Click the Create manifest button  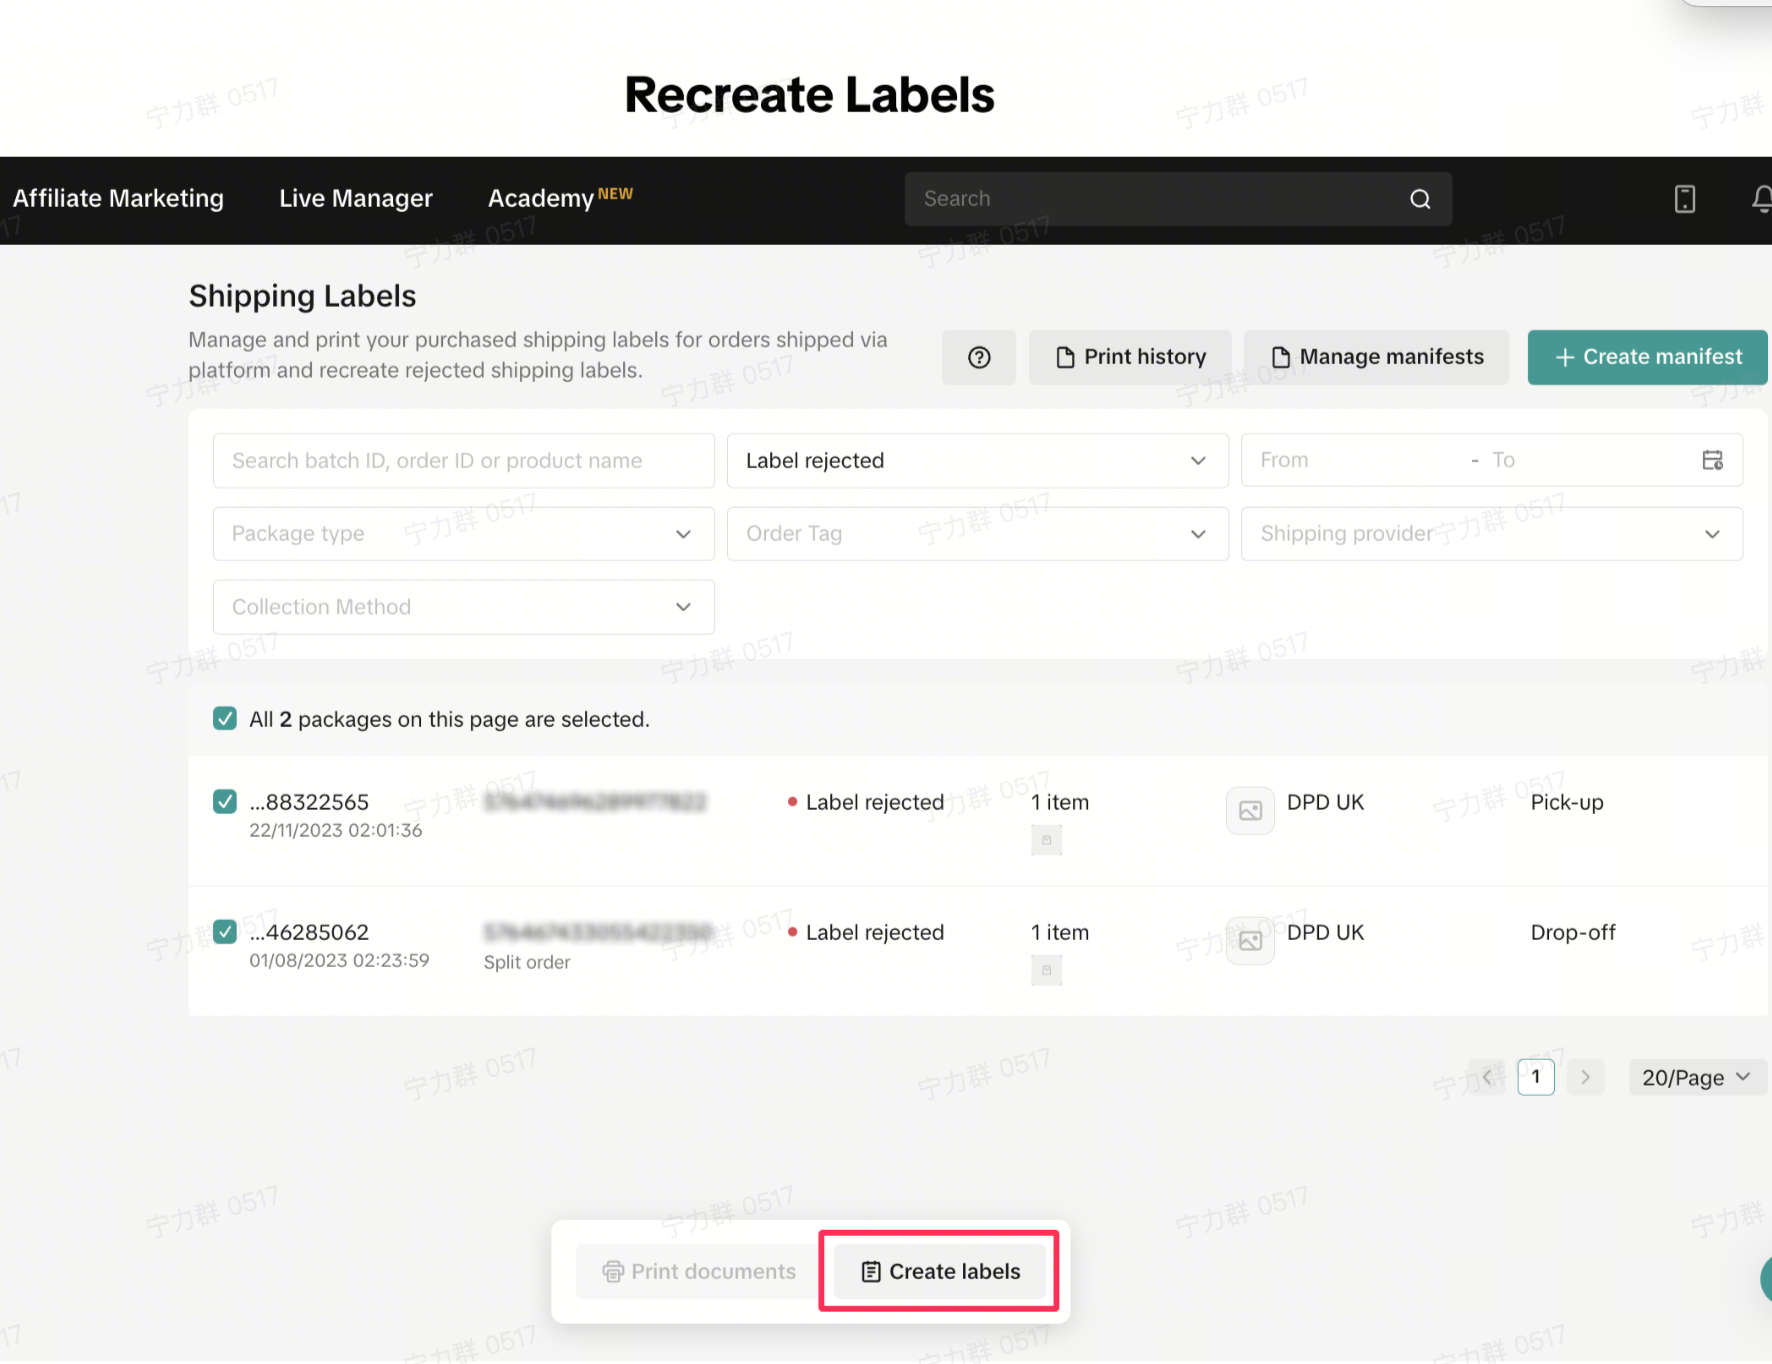pos(1647,357)
